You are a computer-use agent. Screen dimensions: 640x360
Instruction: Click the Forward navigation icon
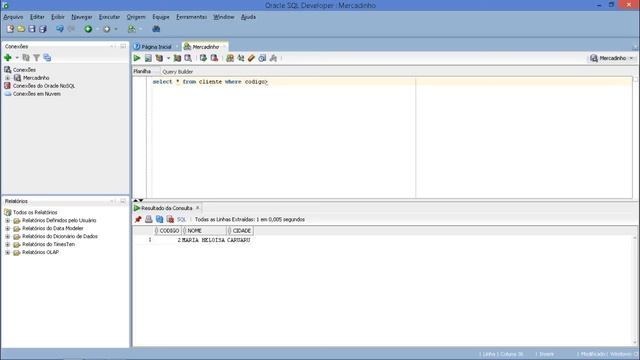click(107, 29)
